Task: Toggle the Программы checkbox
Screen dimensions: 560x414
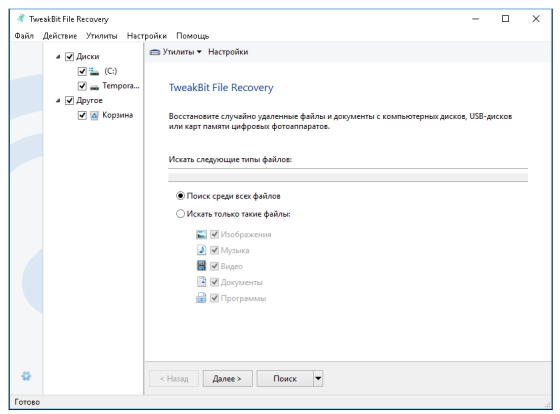Action: coord(214,298)
